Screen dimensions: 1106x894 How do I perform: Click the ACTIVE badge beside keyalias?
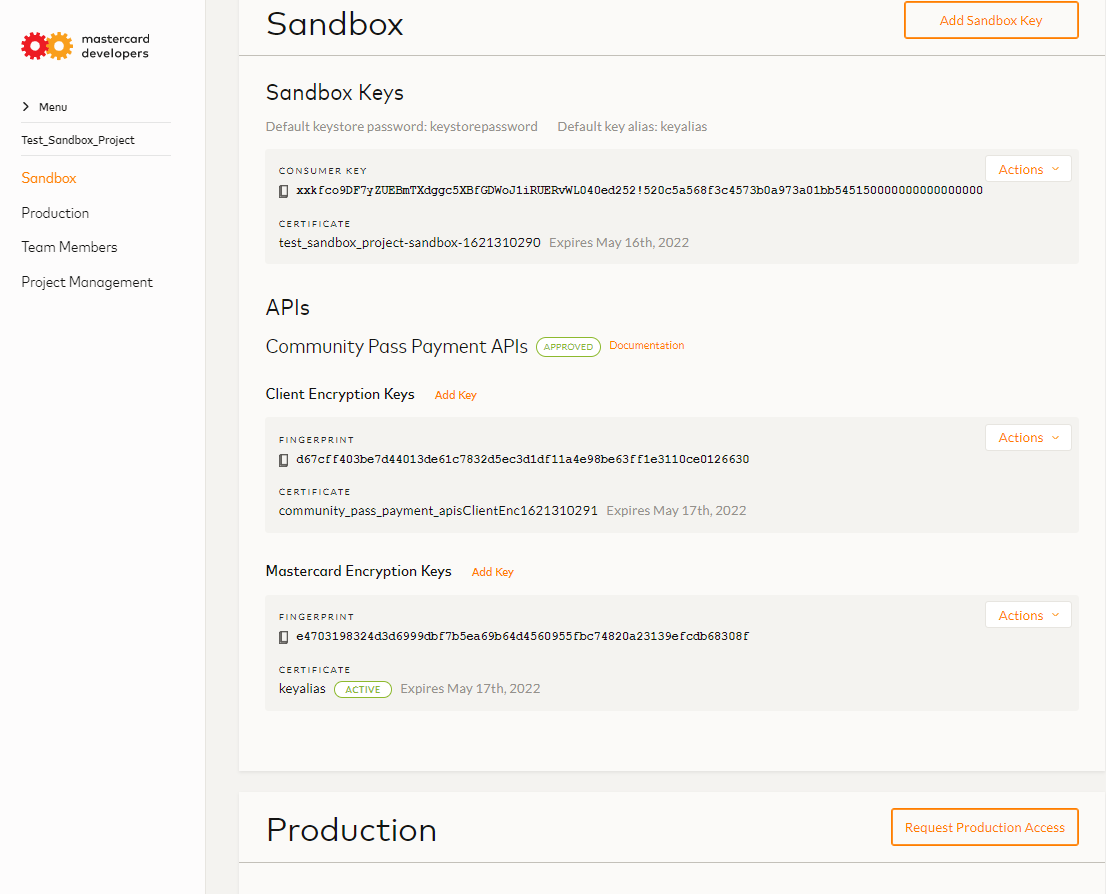[x=363, y=690]
